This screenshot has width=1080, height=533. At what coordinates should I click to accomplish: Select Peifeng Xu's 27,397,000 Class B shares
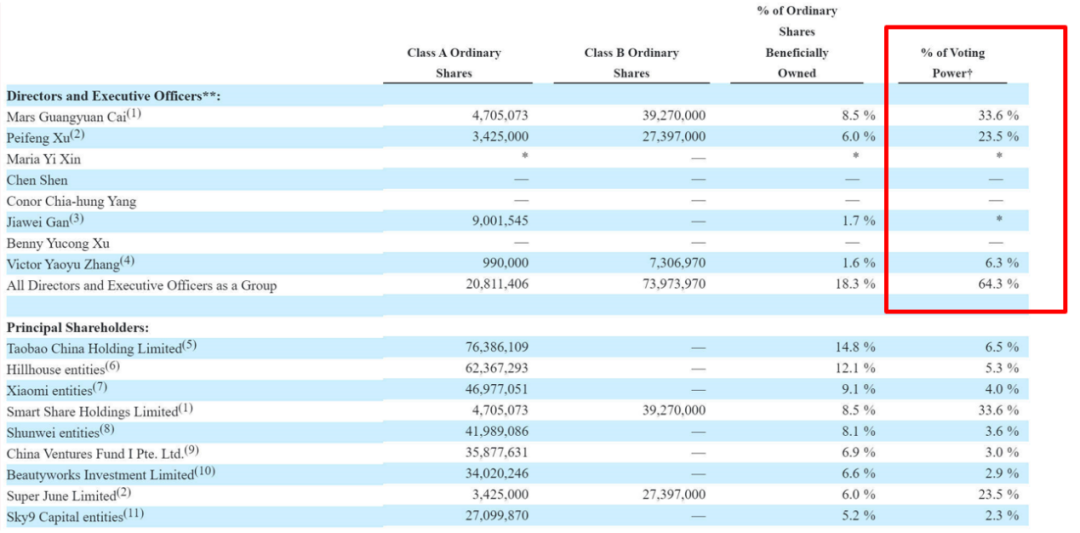pos(674,137)
